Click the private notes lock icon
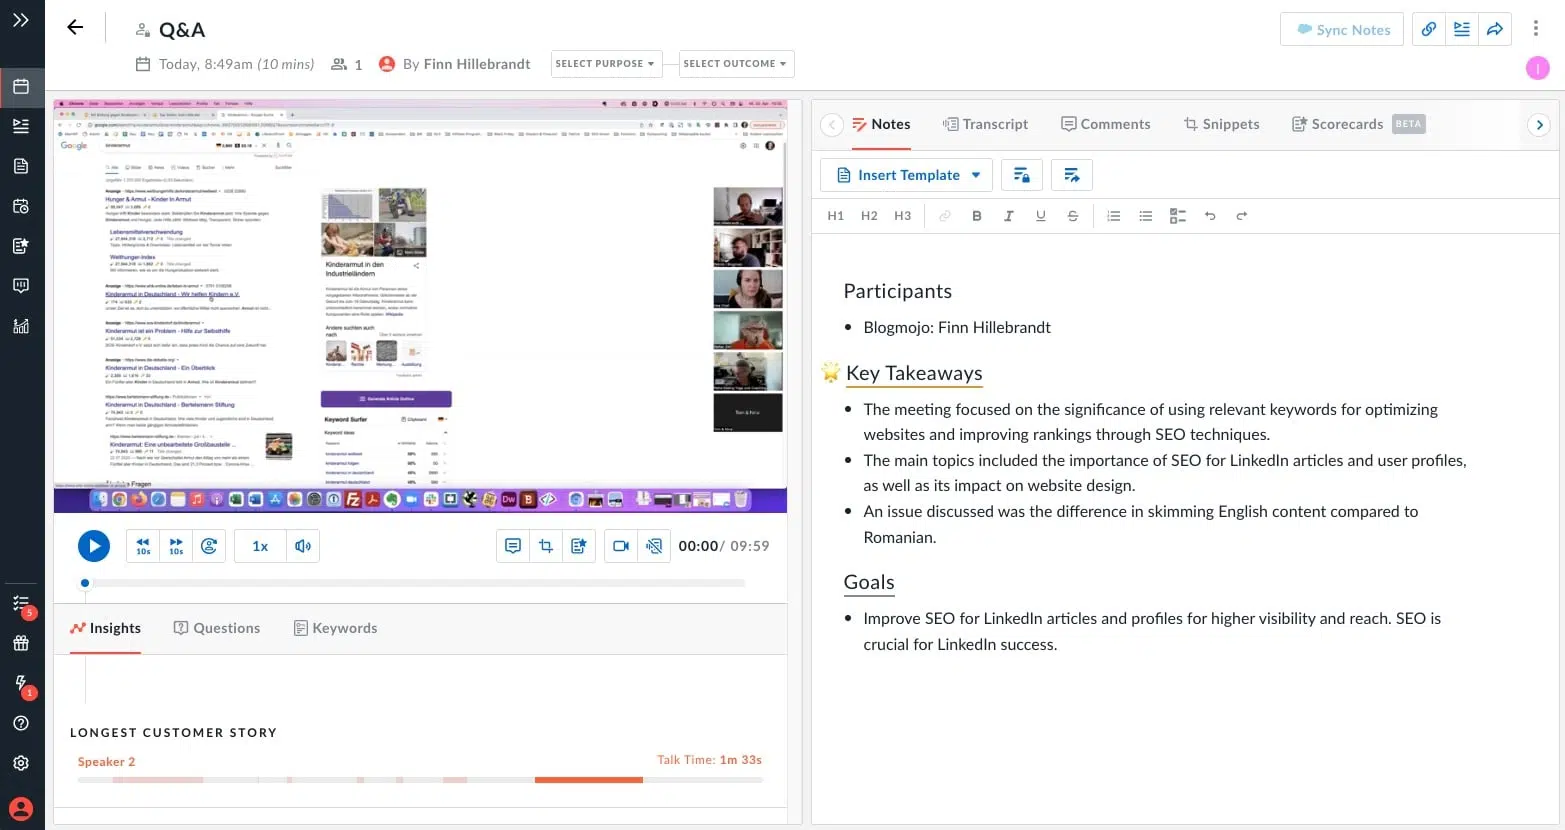This screenshot has height=830, width=1565. (x=1021, y=175)
